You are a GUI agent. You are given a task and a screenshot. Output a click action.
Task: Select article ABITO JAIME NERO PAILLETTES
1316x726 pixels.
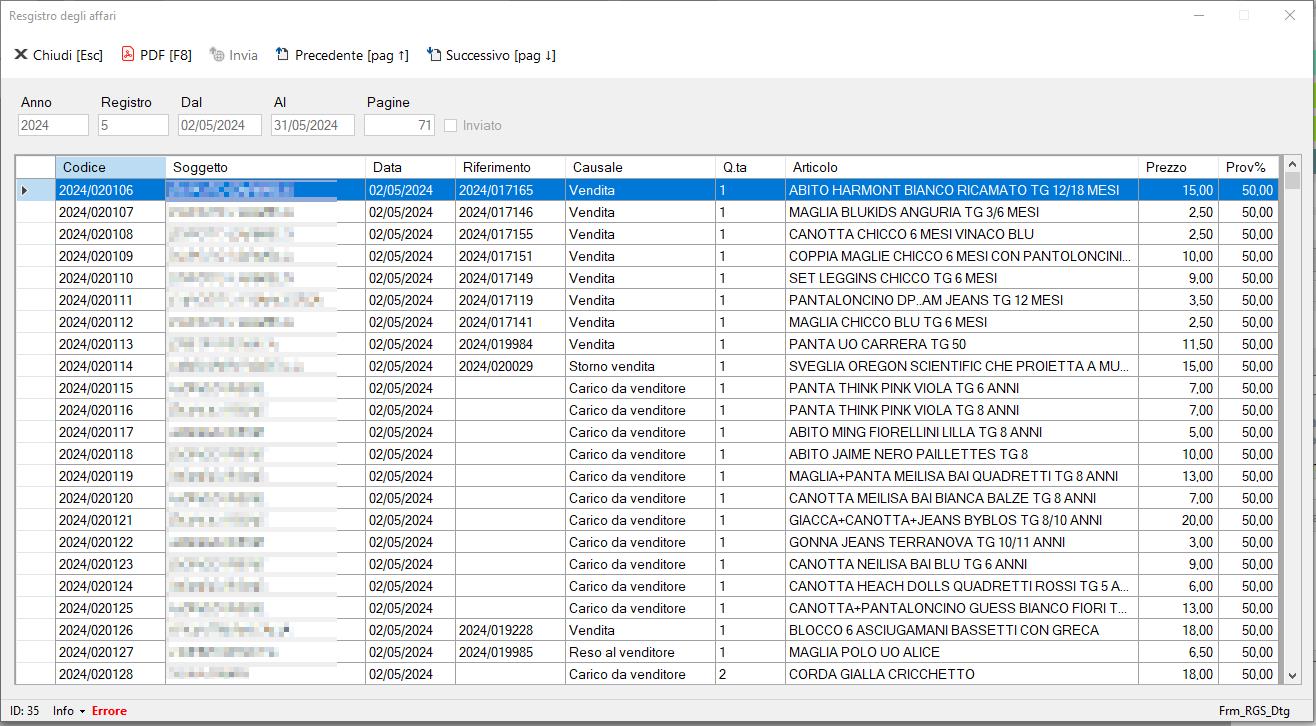coord(962,454)
